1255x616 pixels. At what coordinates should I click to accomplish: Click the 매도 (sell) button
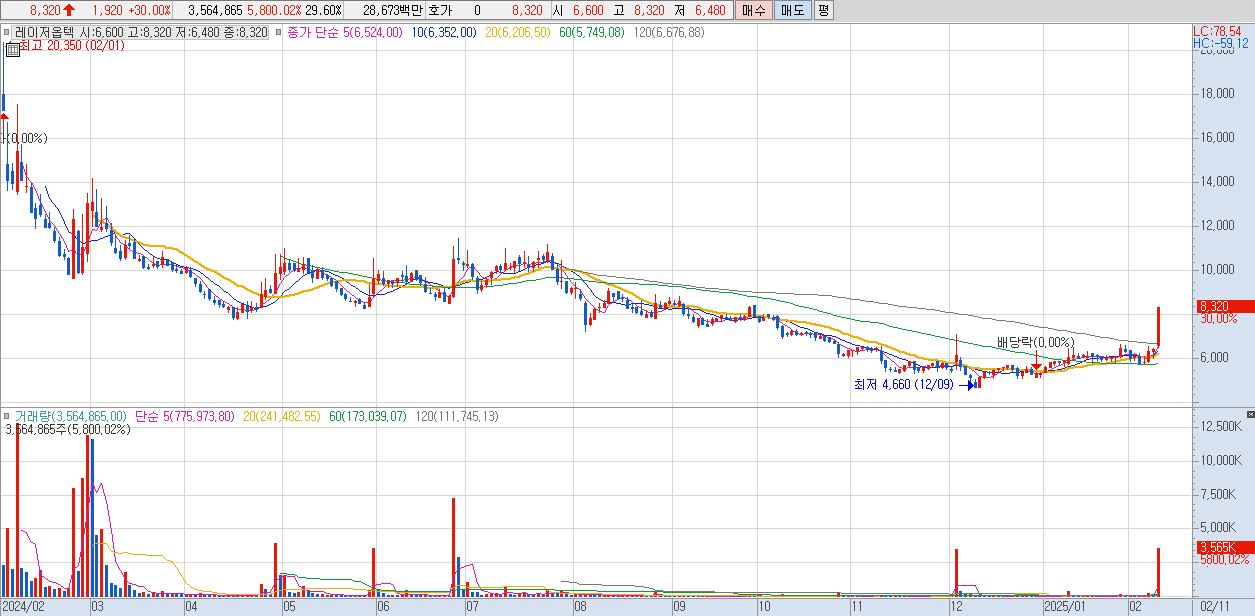tap(792, 10)
